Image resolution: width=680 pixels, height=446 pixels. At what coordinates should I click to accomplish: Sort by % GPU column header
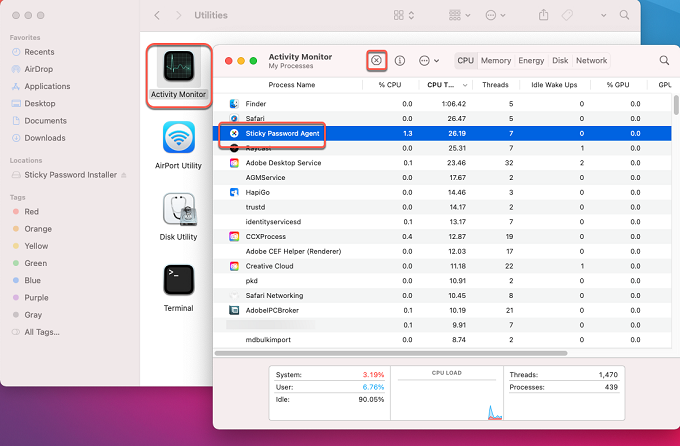pos(618,85)
